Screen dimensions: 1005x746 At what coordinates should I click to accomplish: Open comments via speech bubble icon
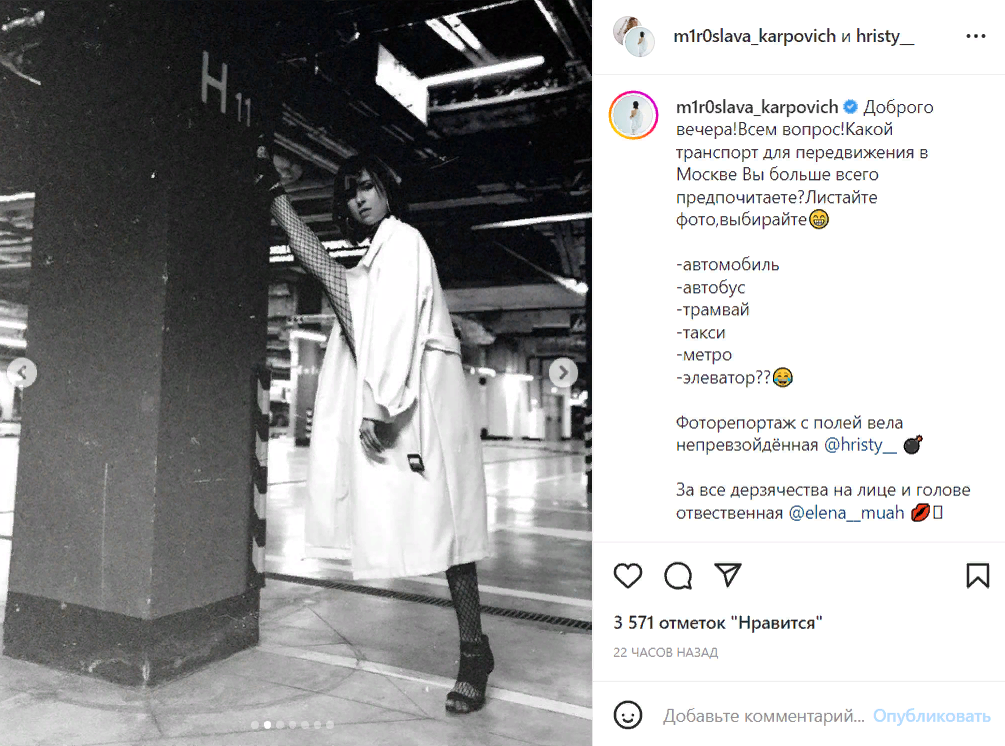677,575
